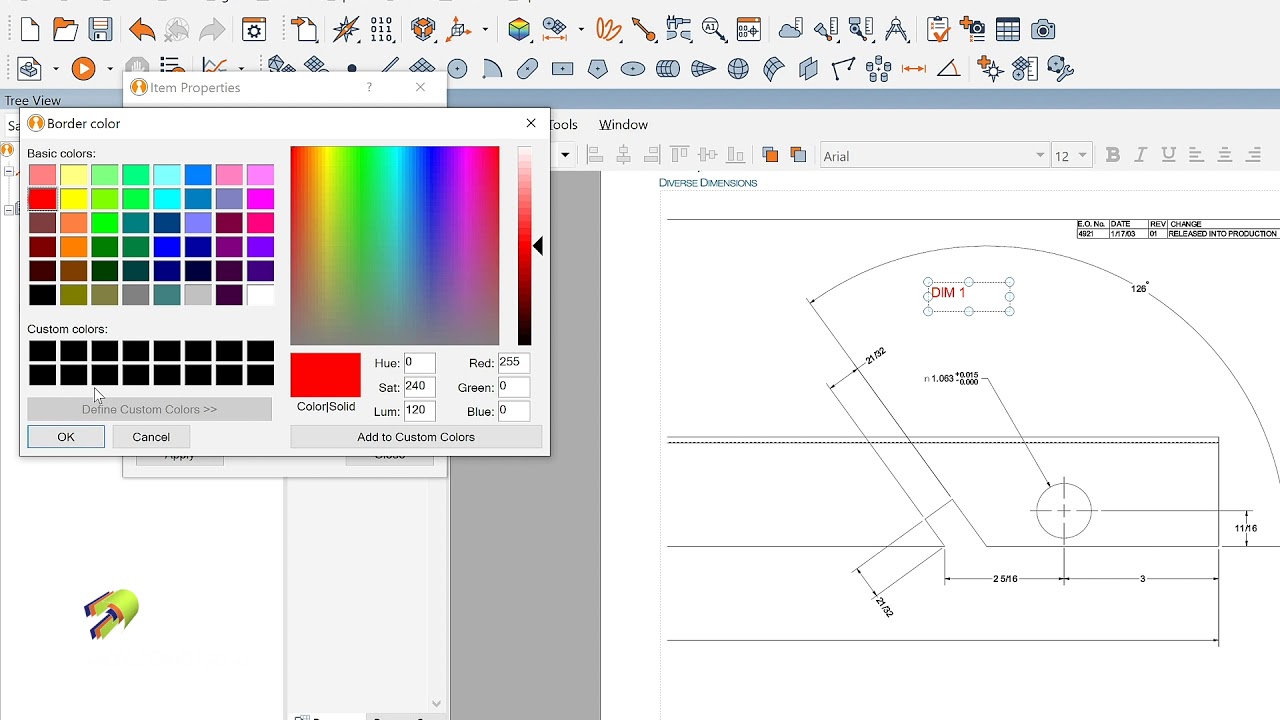
Task: Toggle Italic text formatting
Action: (1140, 155)
